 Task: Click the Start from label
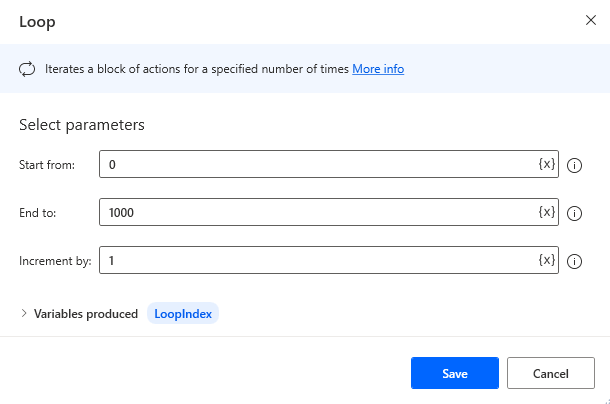[x=47, y=165]
